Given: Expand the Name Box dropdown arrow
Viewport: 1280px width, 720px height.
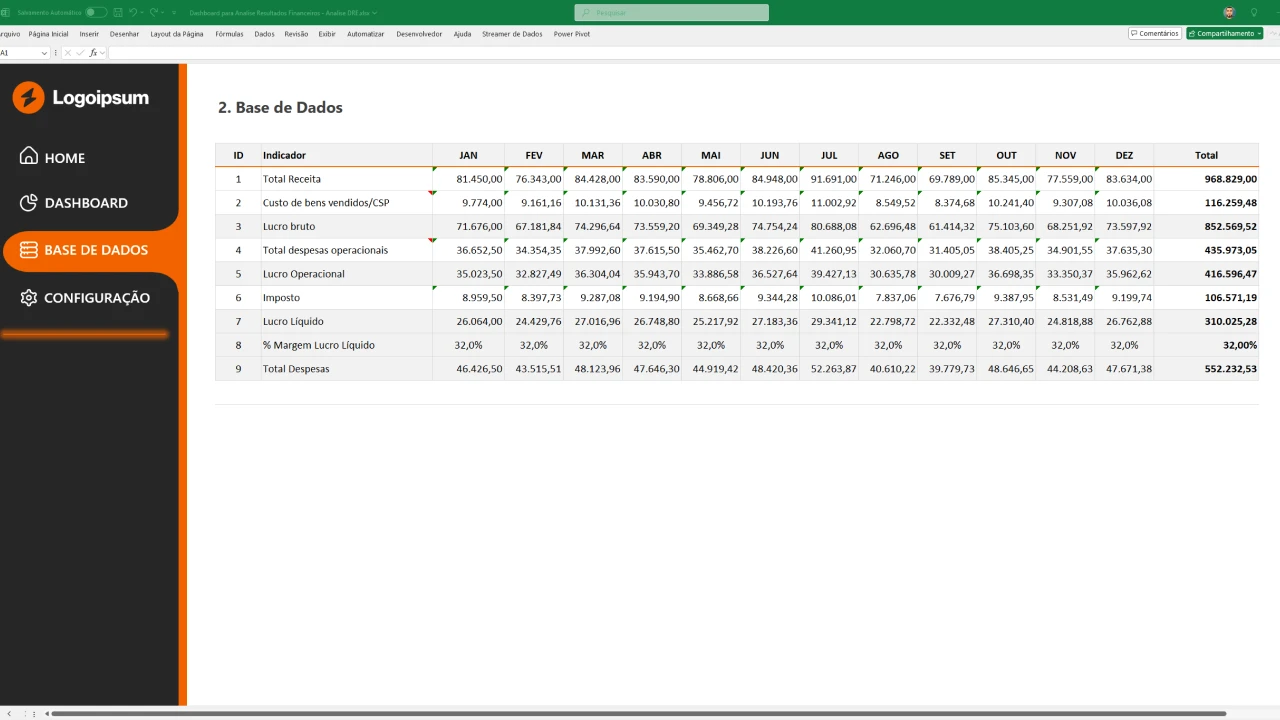Looking at the screenshot, I should click(x=44, y=53).
